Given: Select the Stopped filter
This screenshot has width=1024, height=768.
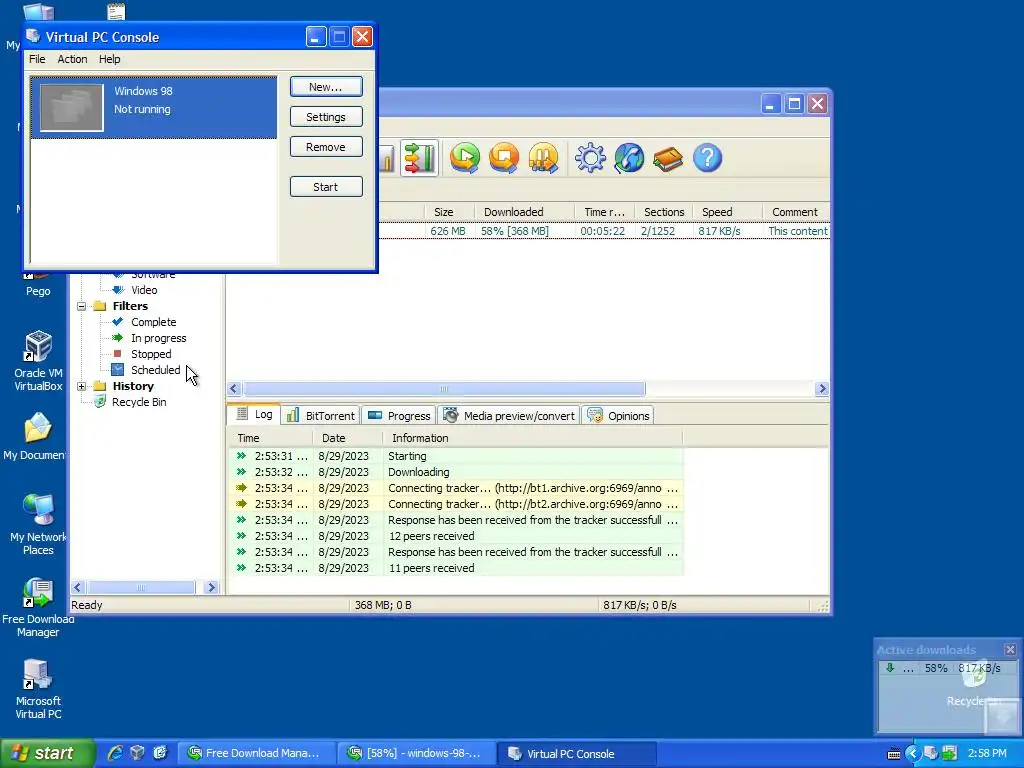Looking at the screenshot, I should pos(151,354).
